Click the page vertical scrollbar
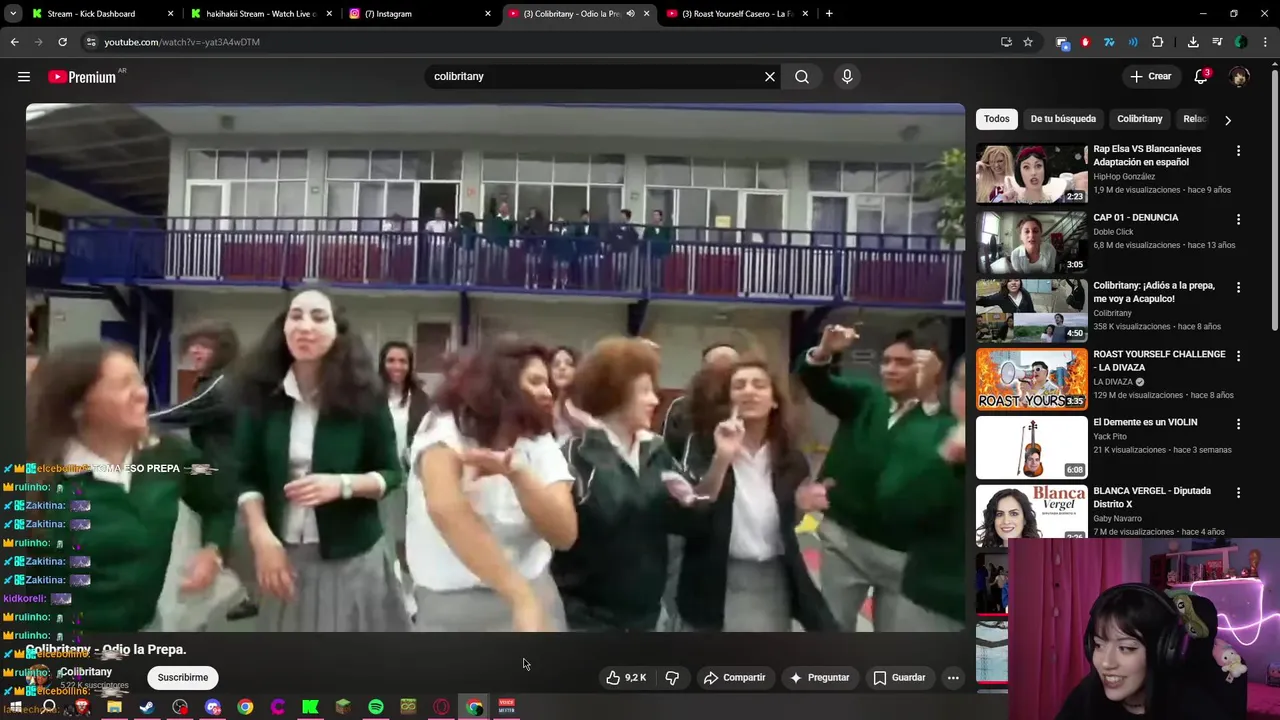Viewport: 1280px width, 720px height. [1274, 200]
